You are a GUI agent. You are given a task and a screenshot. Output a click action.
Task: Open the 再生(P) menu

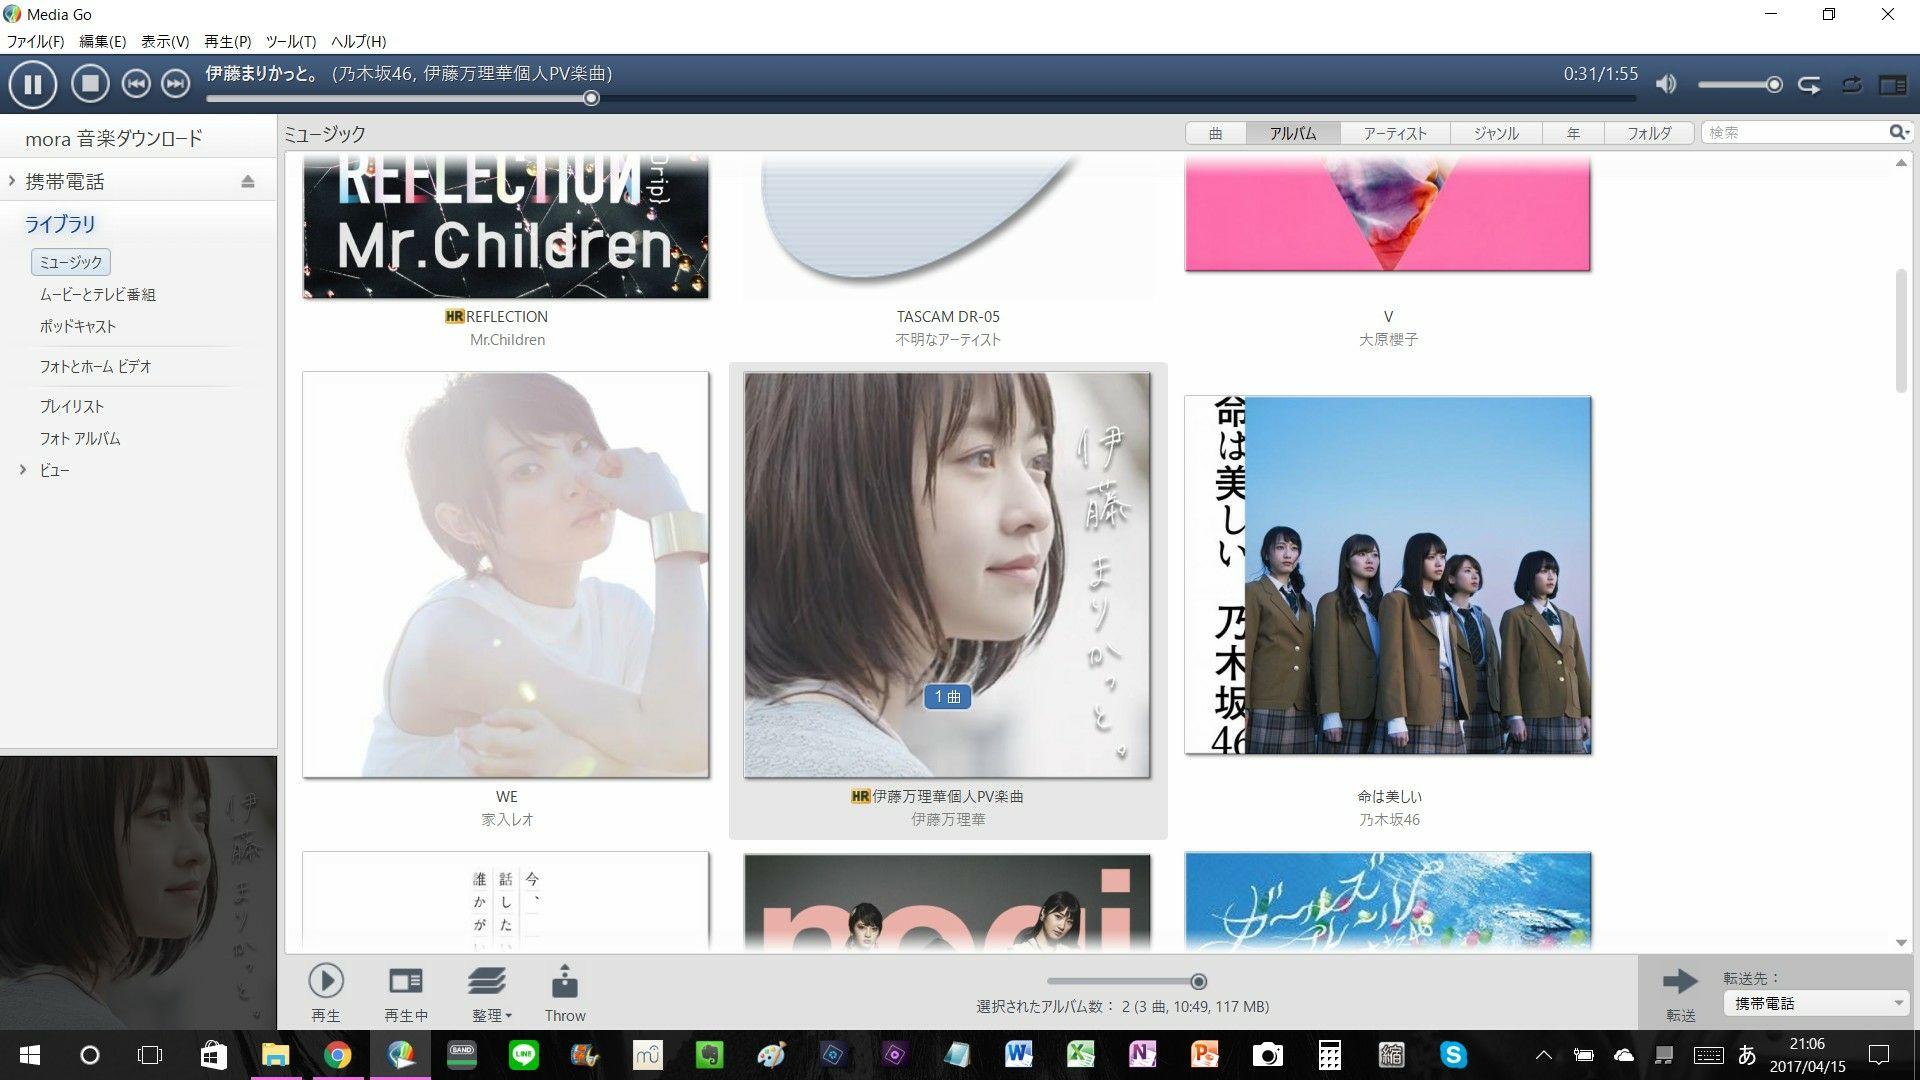227,41
